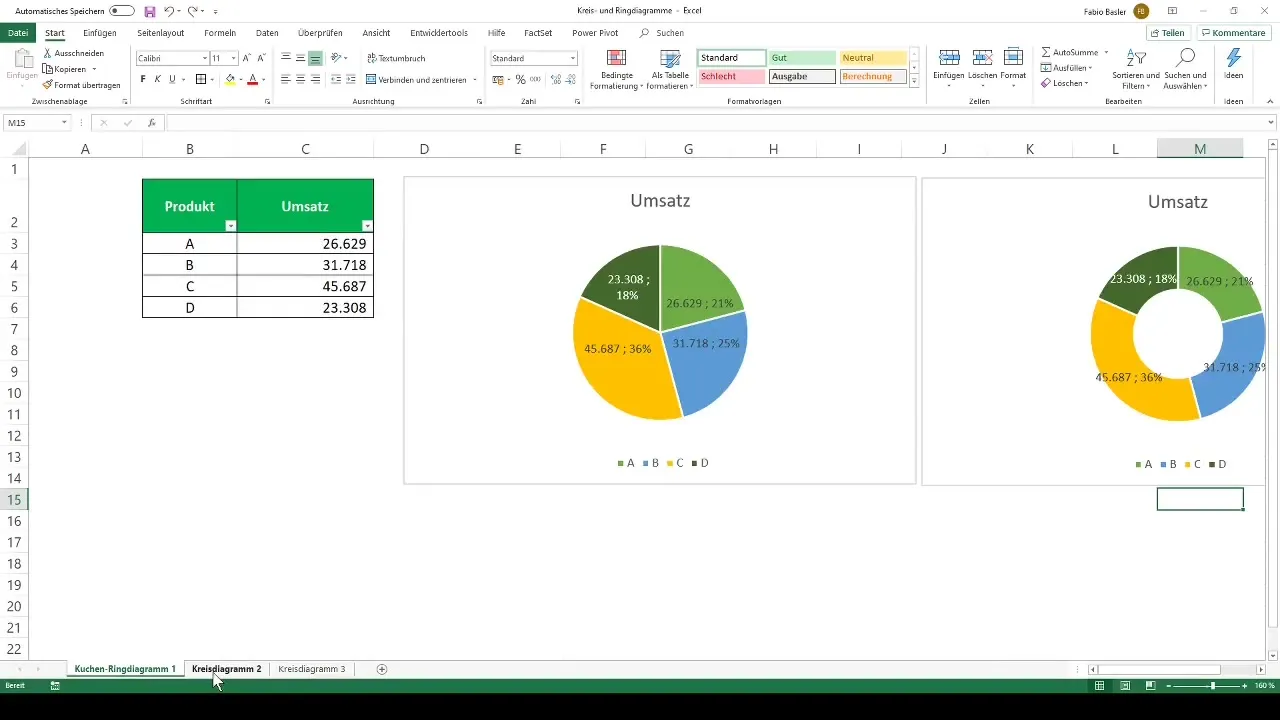Open Als Tabelle formatieren menu
Screen dimensions: 1280x720
coord(671,69)
